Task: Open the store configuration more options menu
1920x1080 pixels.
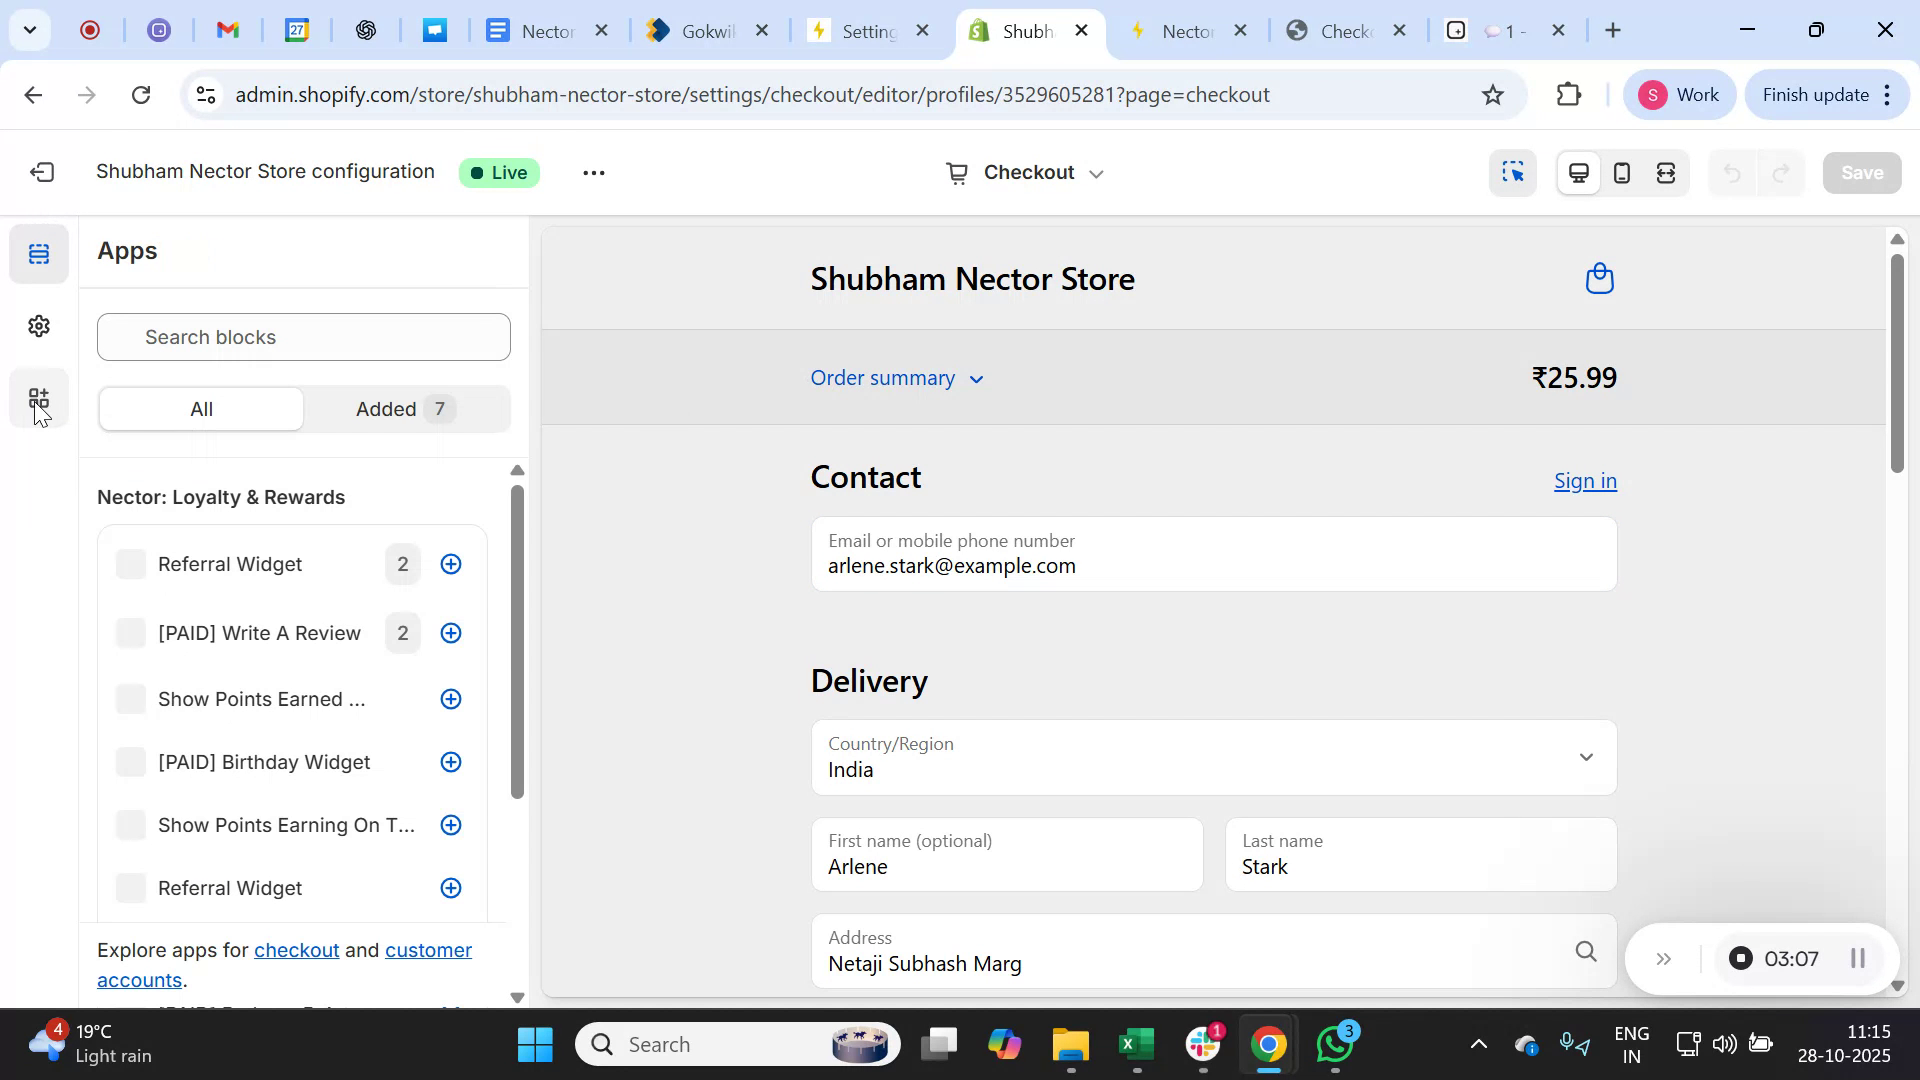Action: pyautogui.click(x=593, y=172)
